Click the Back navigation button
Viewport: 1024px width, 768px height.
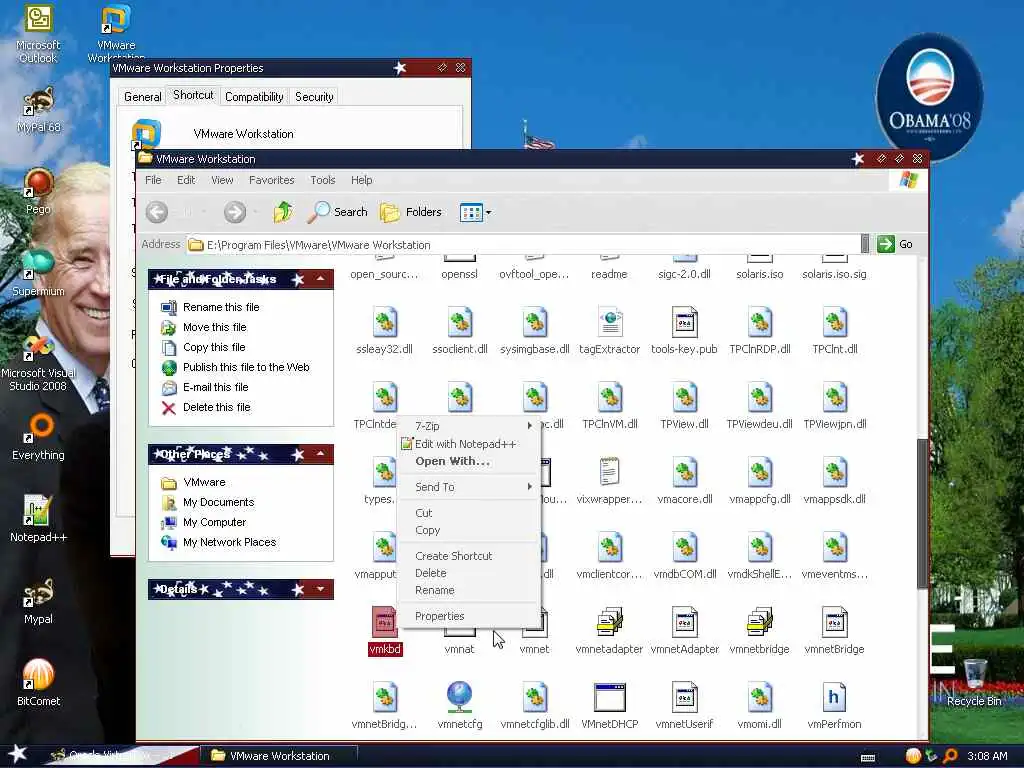pyautogui.click(x=157, y=212)
